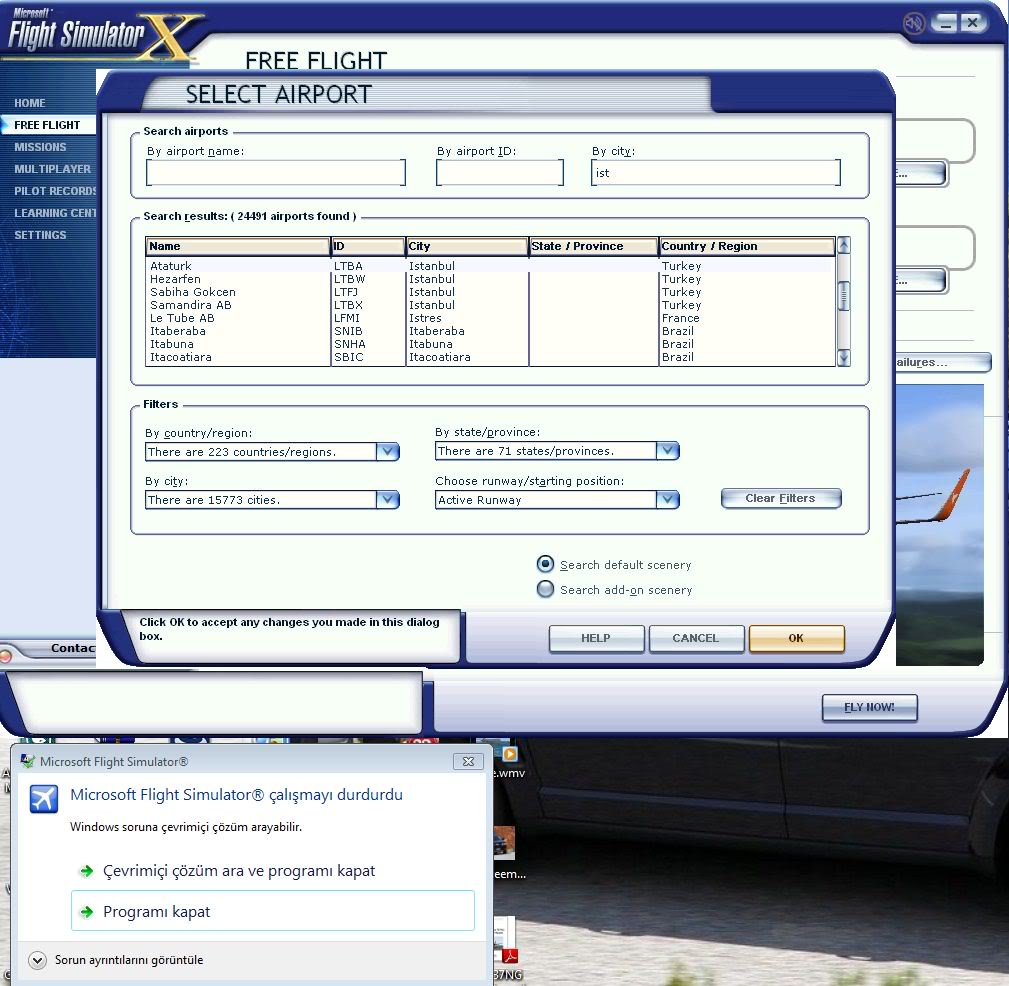Viewport: 1009px width, 986px height.
Task: Select the Sabiha Gokcen airport row
Action: [x=490, y=292]
